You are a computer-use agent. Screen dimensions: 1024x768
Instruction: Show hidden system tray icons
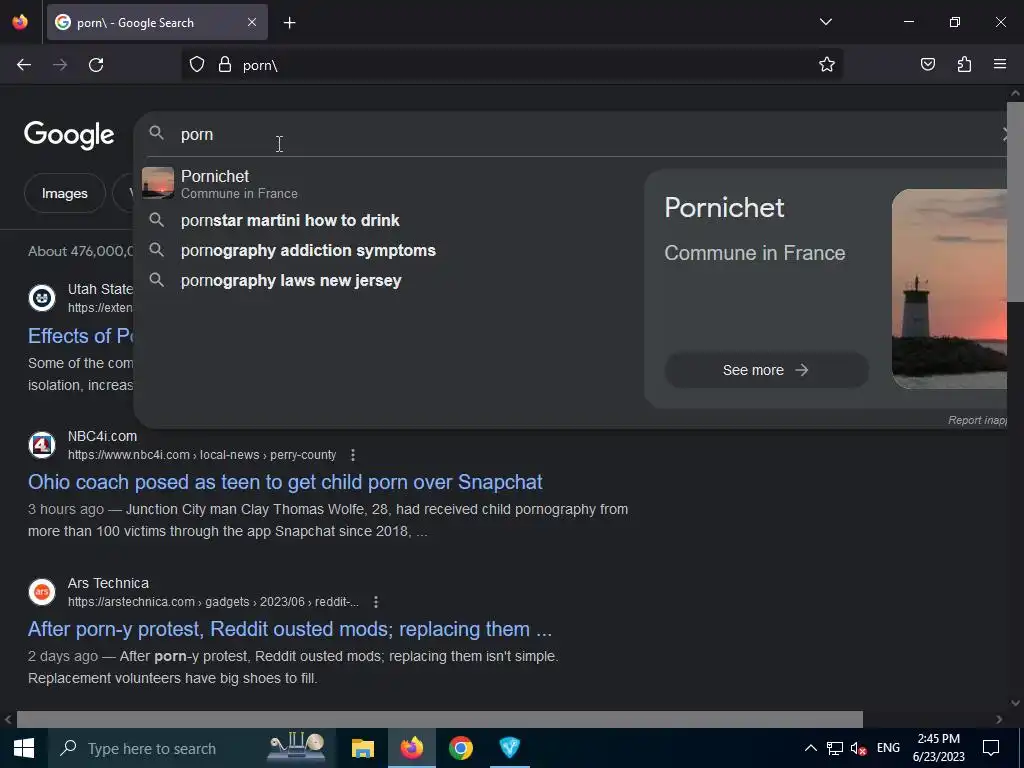pos(810,748)
